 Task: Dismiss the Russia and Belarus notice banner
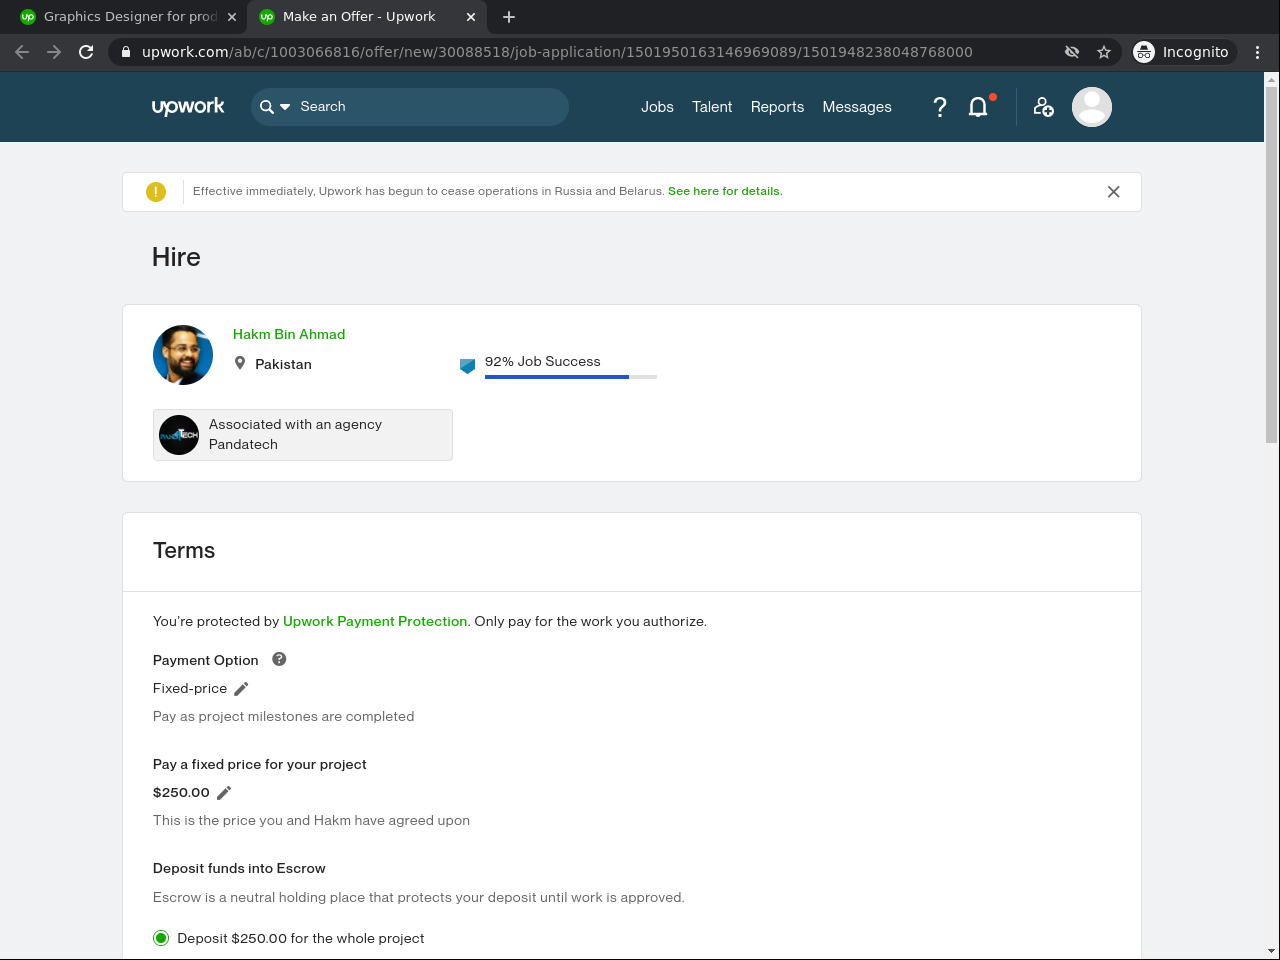[1113, 192]
